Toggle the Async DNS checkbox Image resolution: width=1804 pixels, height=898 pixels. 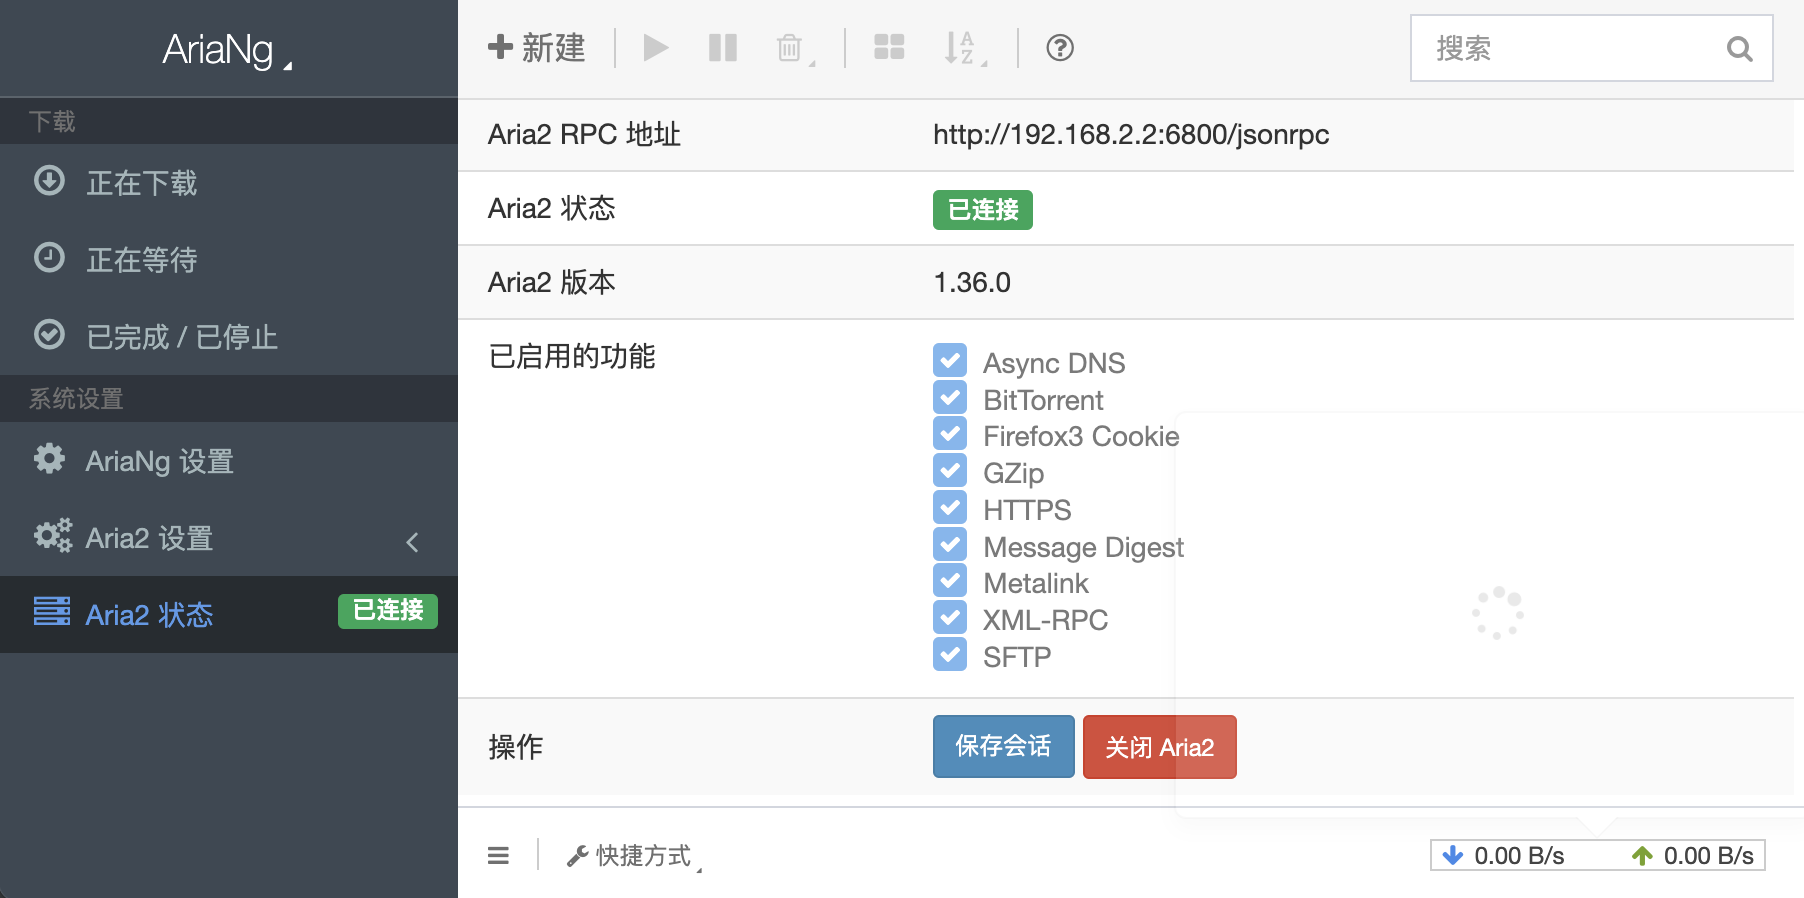pyautogui.click(x=950, y=361)
